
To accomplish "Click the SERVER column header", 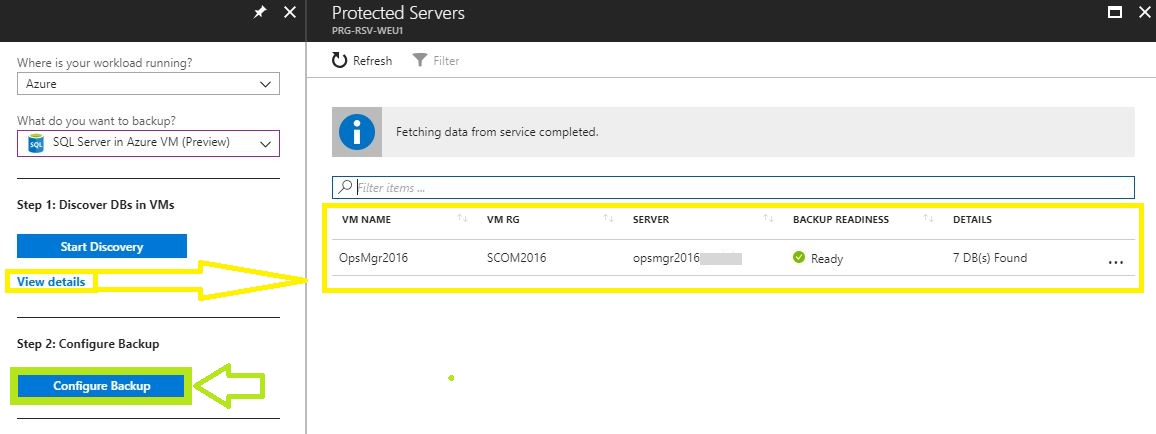I will (x=651, y=220).
